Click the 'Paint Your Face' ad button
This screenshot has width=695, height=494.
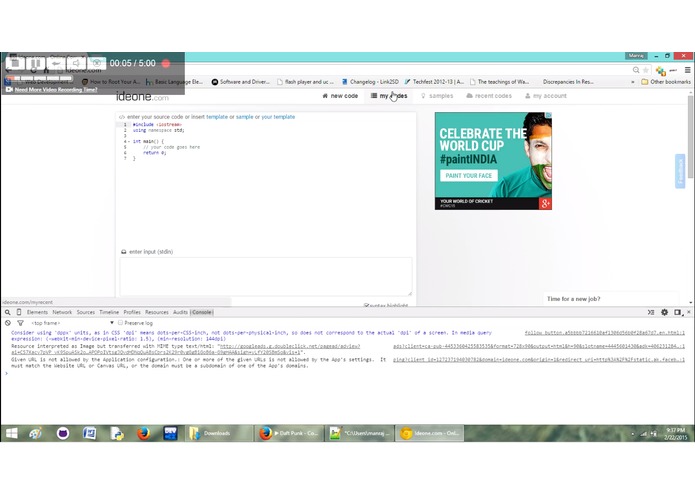click(469, 175)
